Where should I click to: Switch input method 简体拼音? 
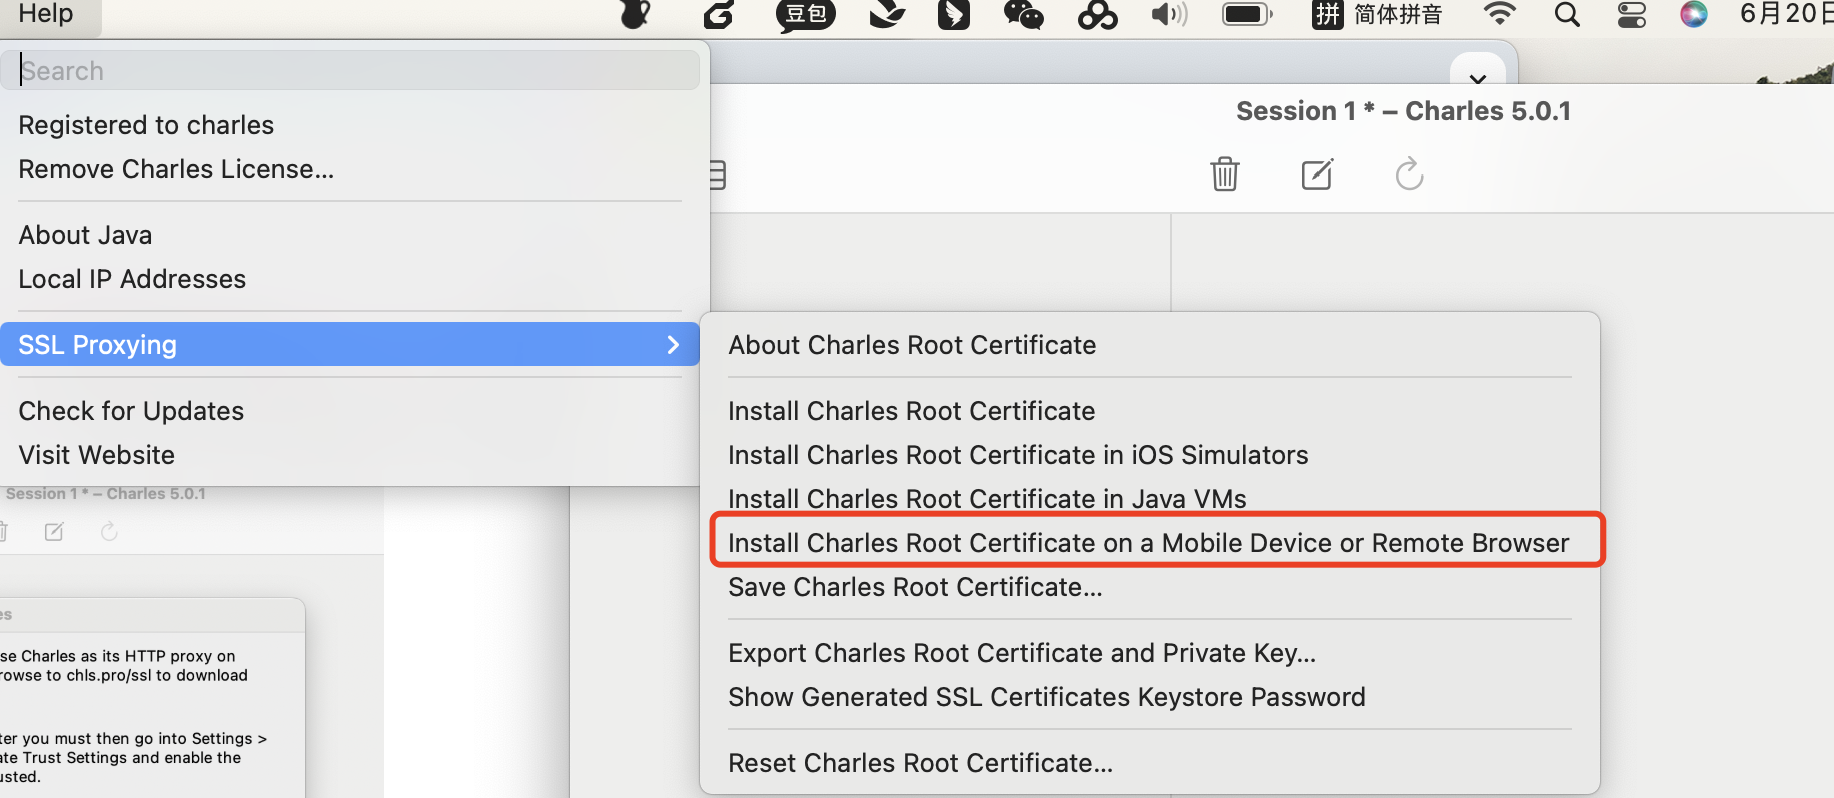pos(1377,14)
